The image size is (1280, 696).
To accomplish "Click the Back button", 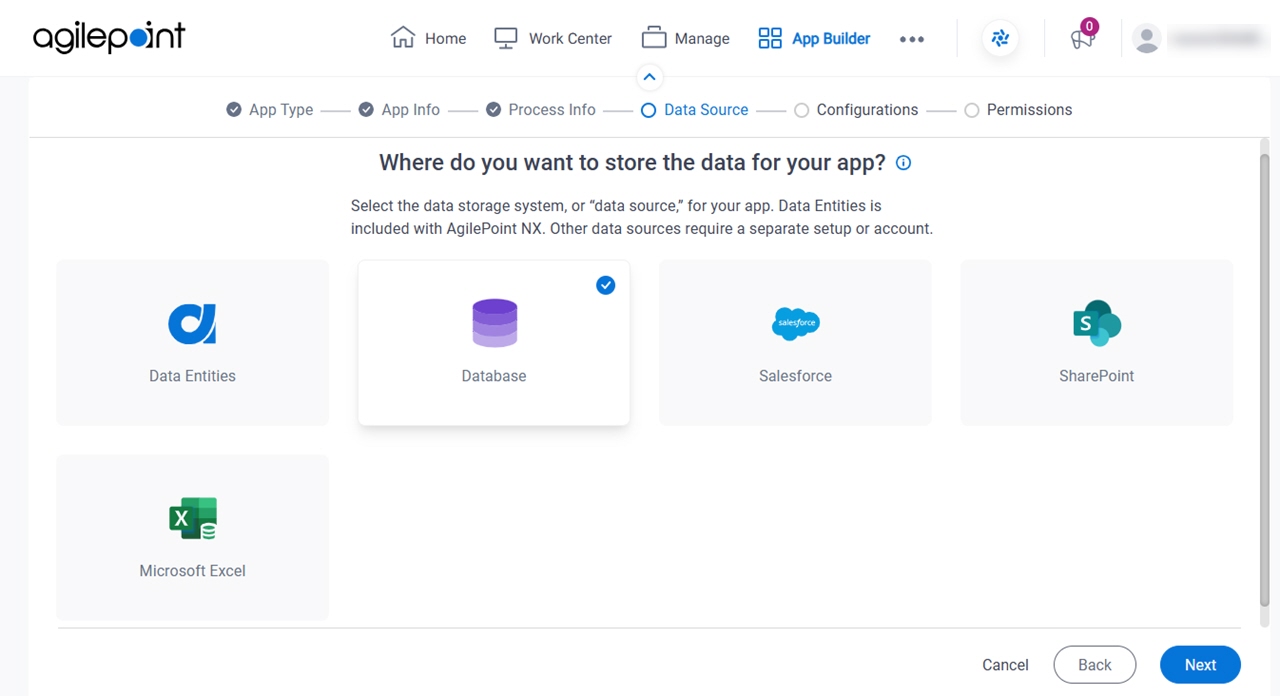I will [1095, 665].
